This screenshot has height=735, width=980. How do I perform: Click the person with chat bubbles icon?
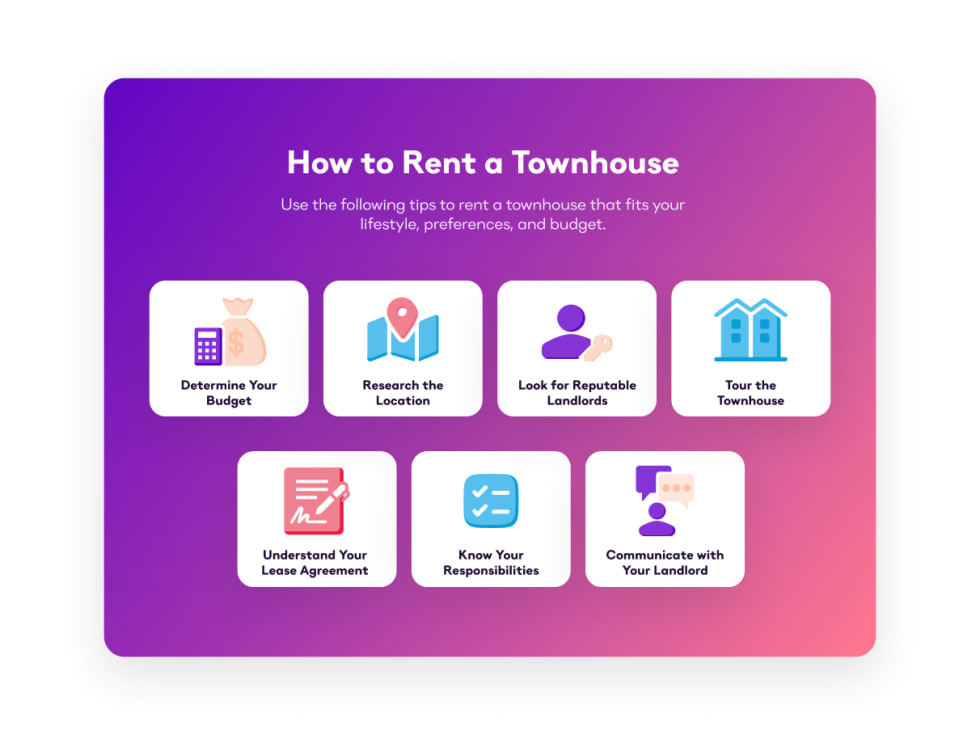click(x=664, y=501)
